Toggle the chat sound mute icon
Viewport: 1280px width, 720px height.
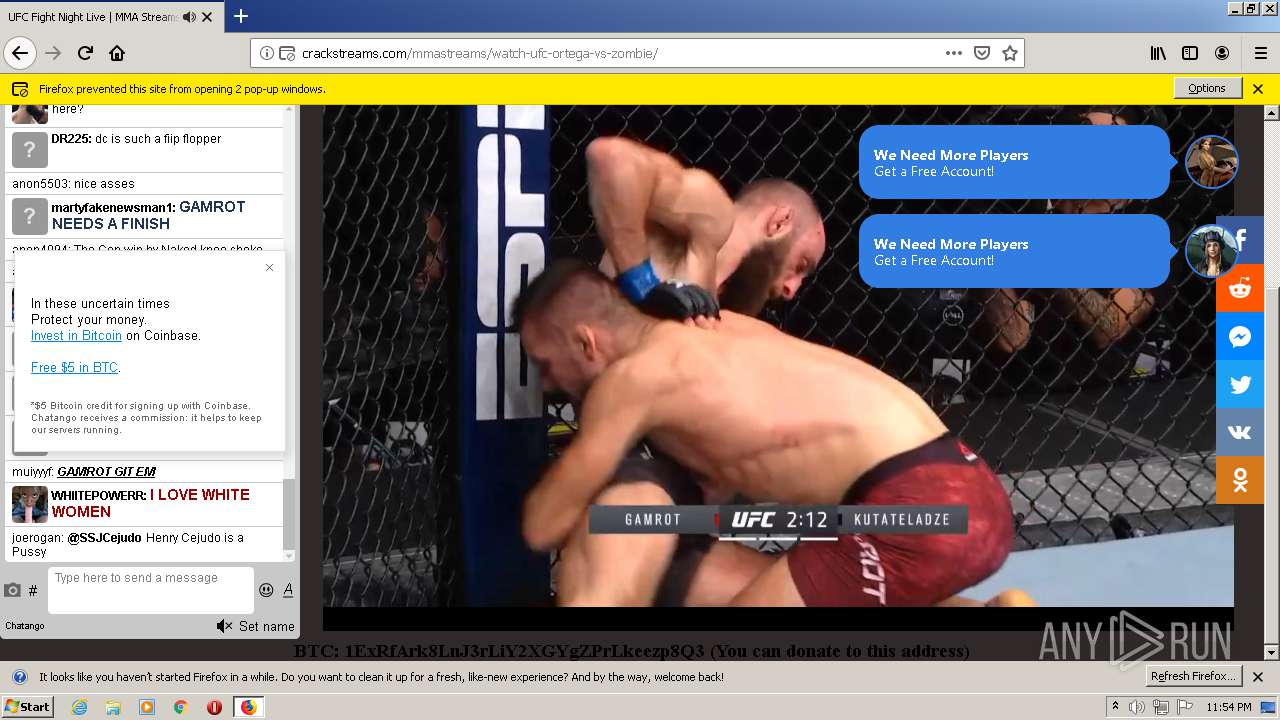coord(224,626)
